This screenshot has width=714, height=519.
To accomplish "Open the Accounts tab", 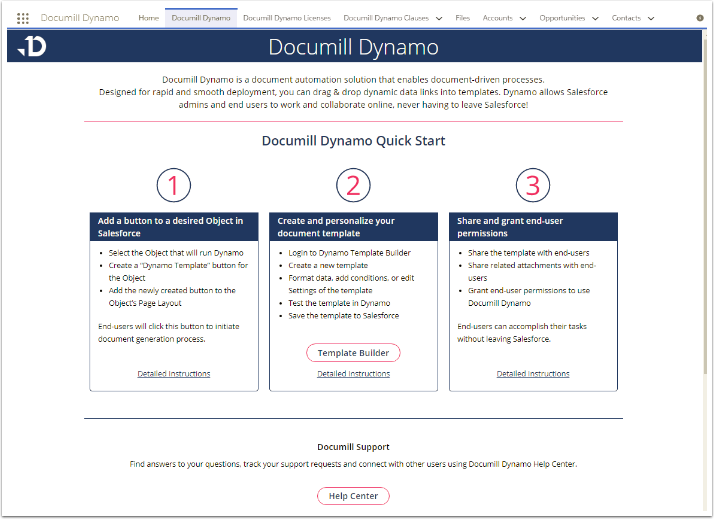I will click(497, 18).
